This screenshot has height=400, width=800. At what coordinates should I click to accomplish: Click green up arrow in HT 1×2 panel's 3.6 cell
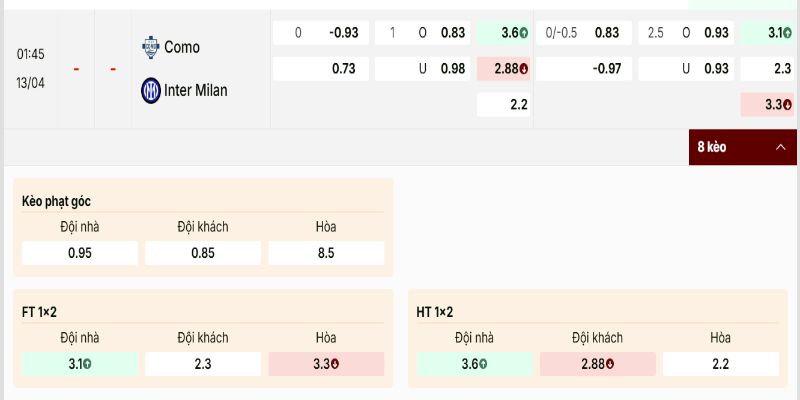point(483,364)
